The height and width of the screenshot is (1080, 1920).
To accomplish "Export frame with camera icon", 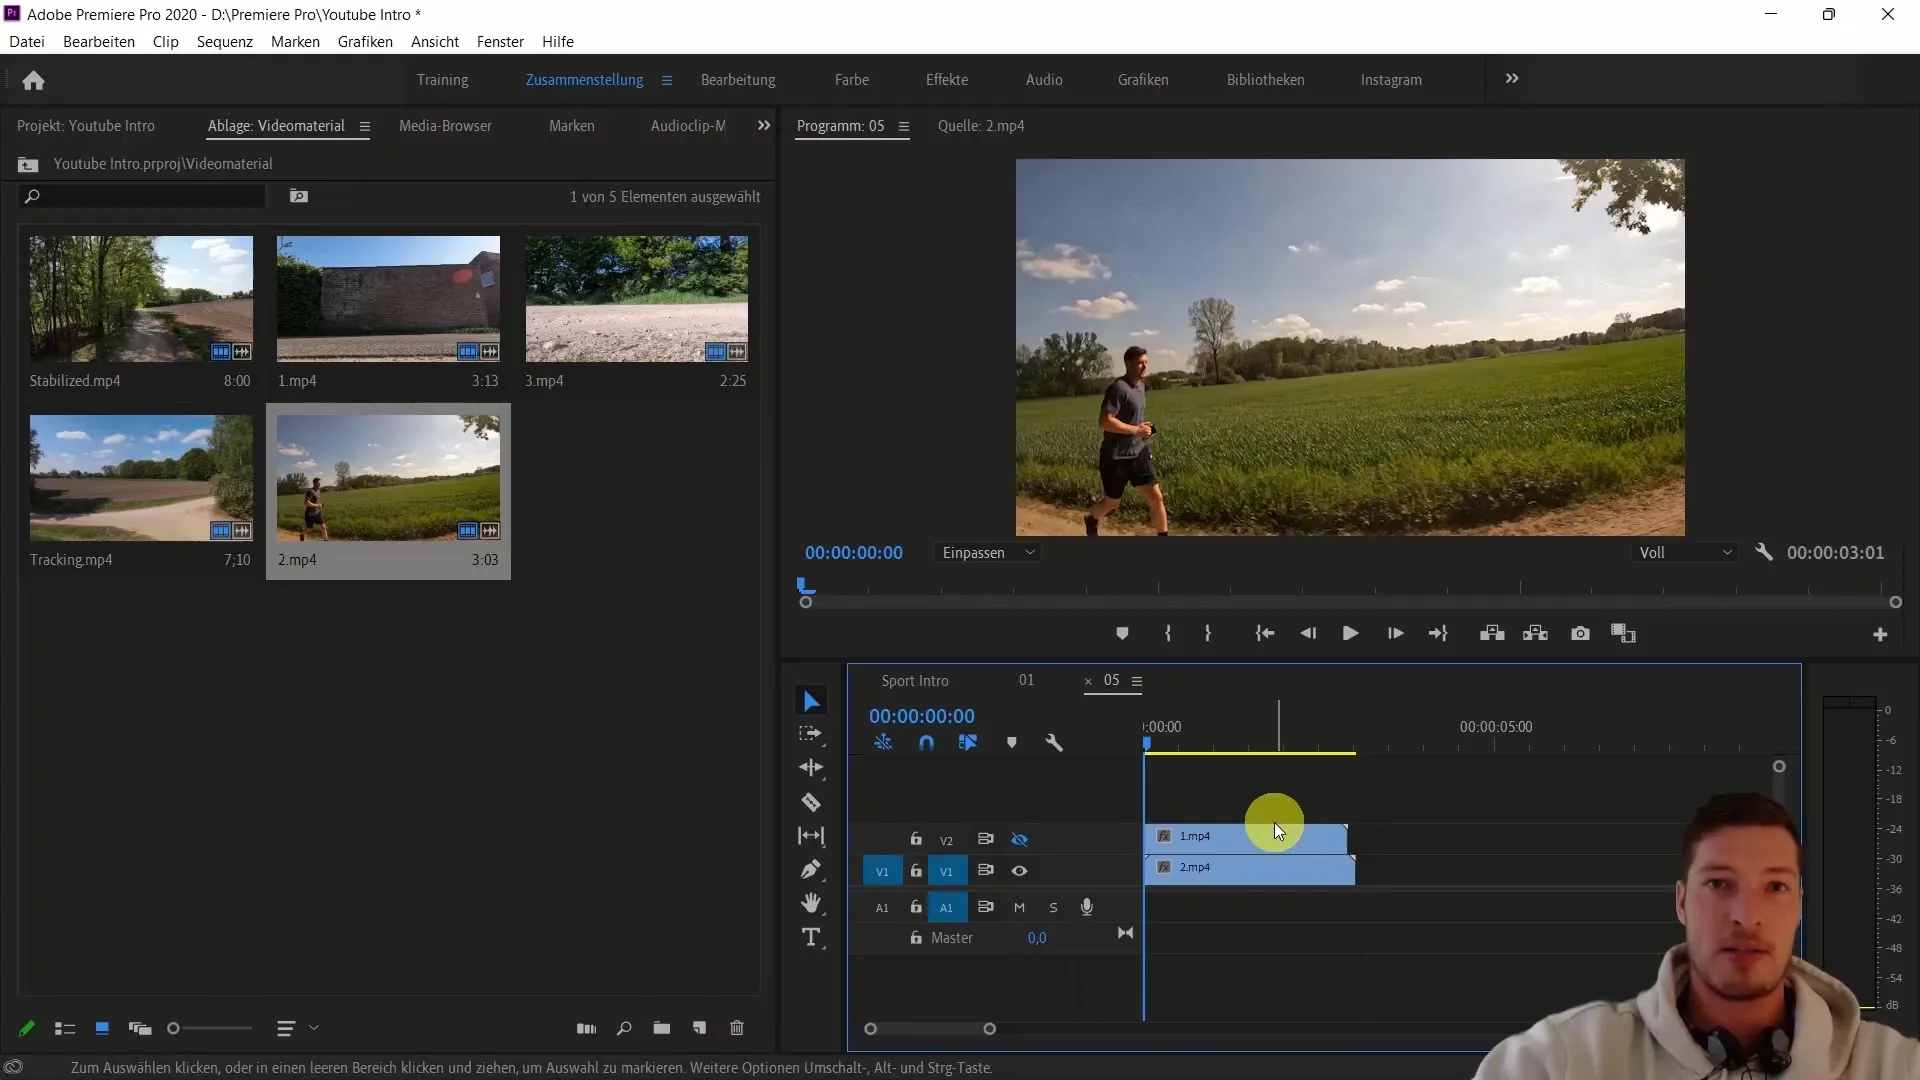I will click(x=1580, y=634).
